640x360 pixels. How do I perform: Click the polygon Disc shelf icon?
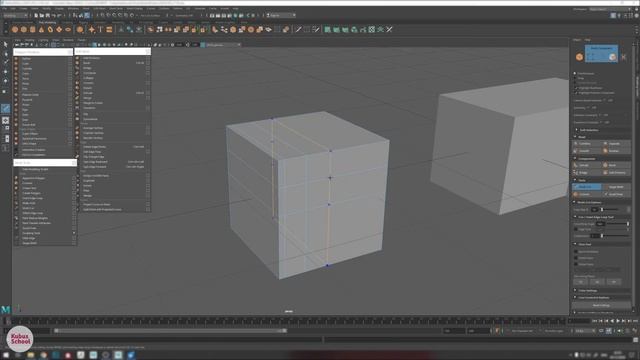pos(68,29)
